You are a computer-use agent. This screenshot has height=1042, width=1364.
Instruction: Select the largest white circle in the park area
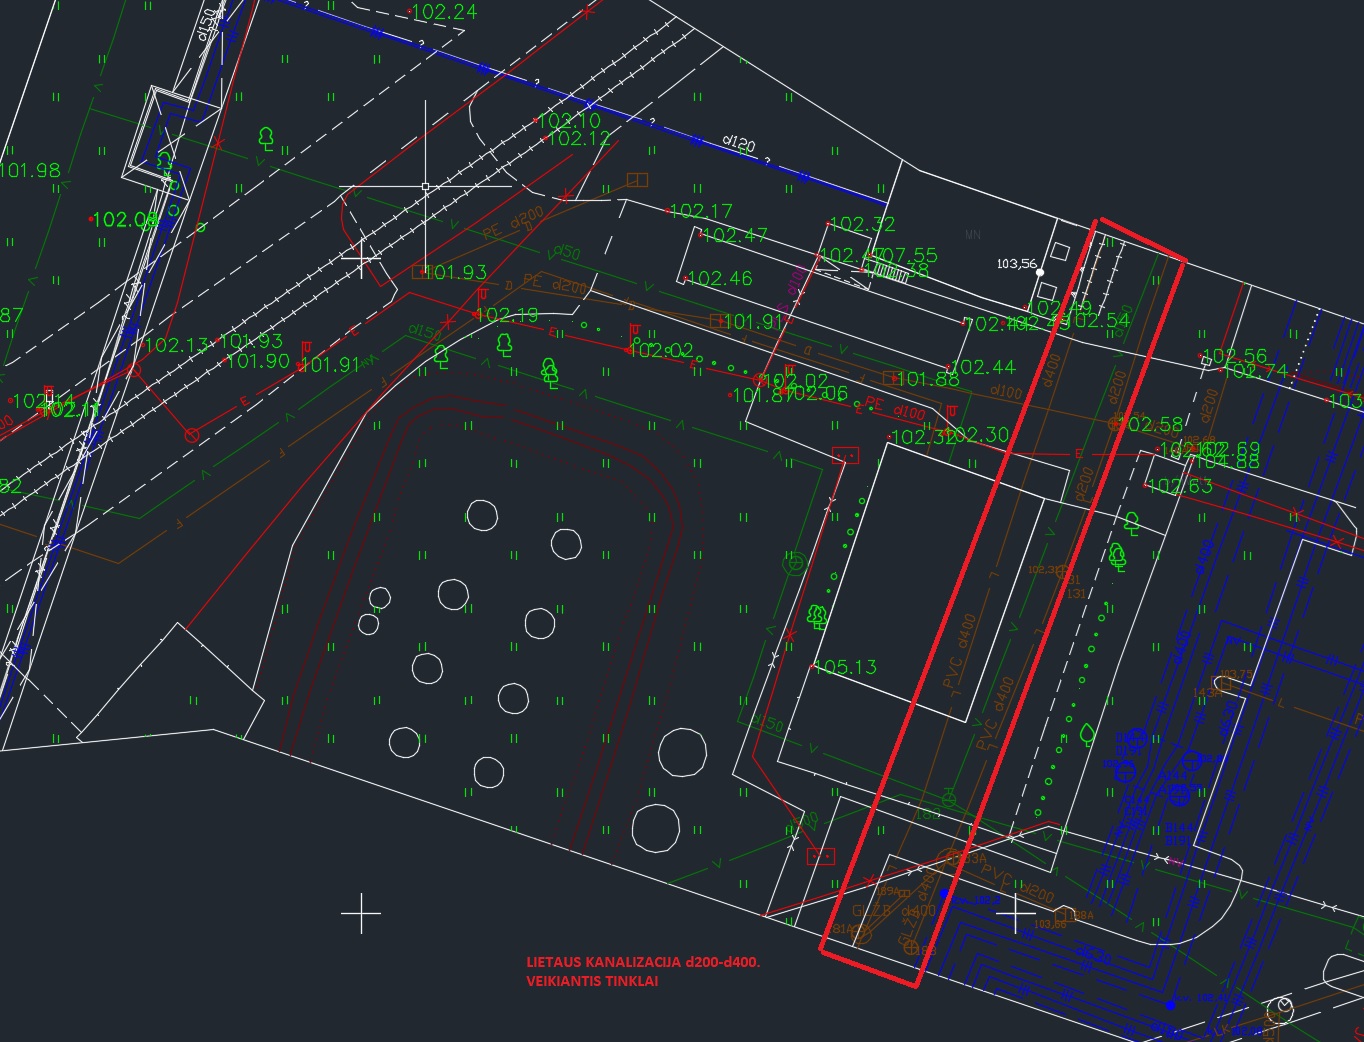pos(683,751)
